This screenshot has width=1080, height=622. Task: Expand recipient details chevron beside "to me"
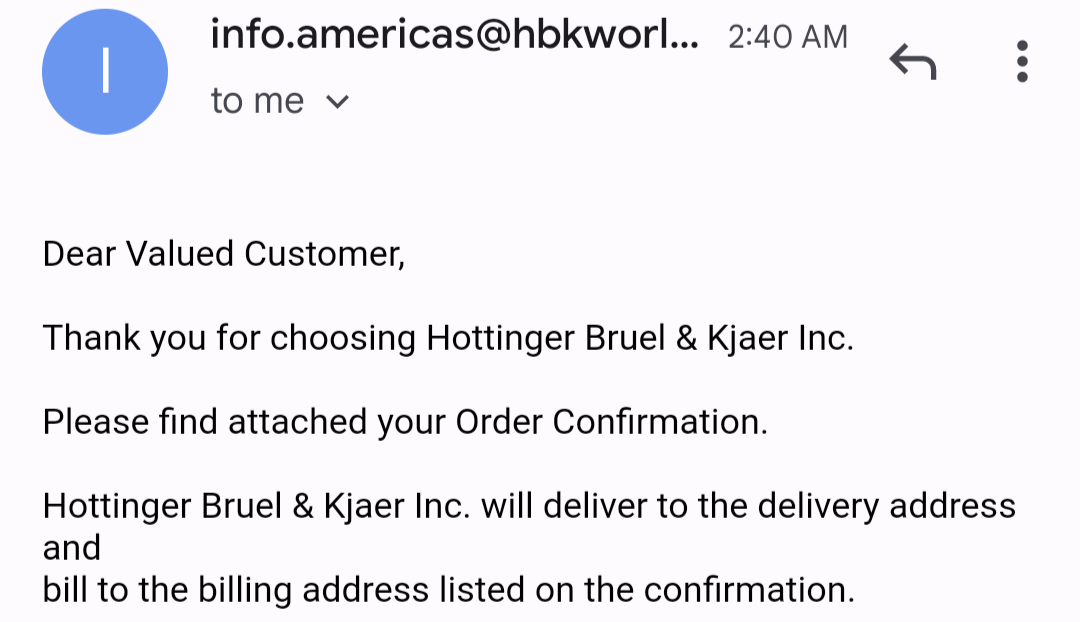point(338,101)
